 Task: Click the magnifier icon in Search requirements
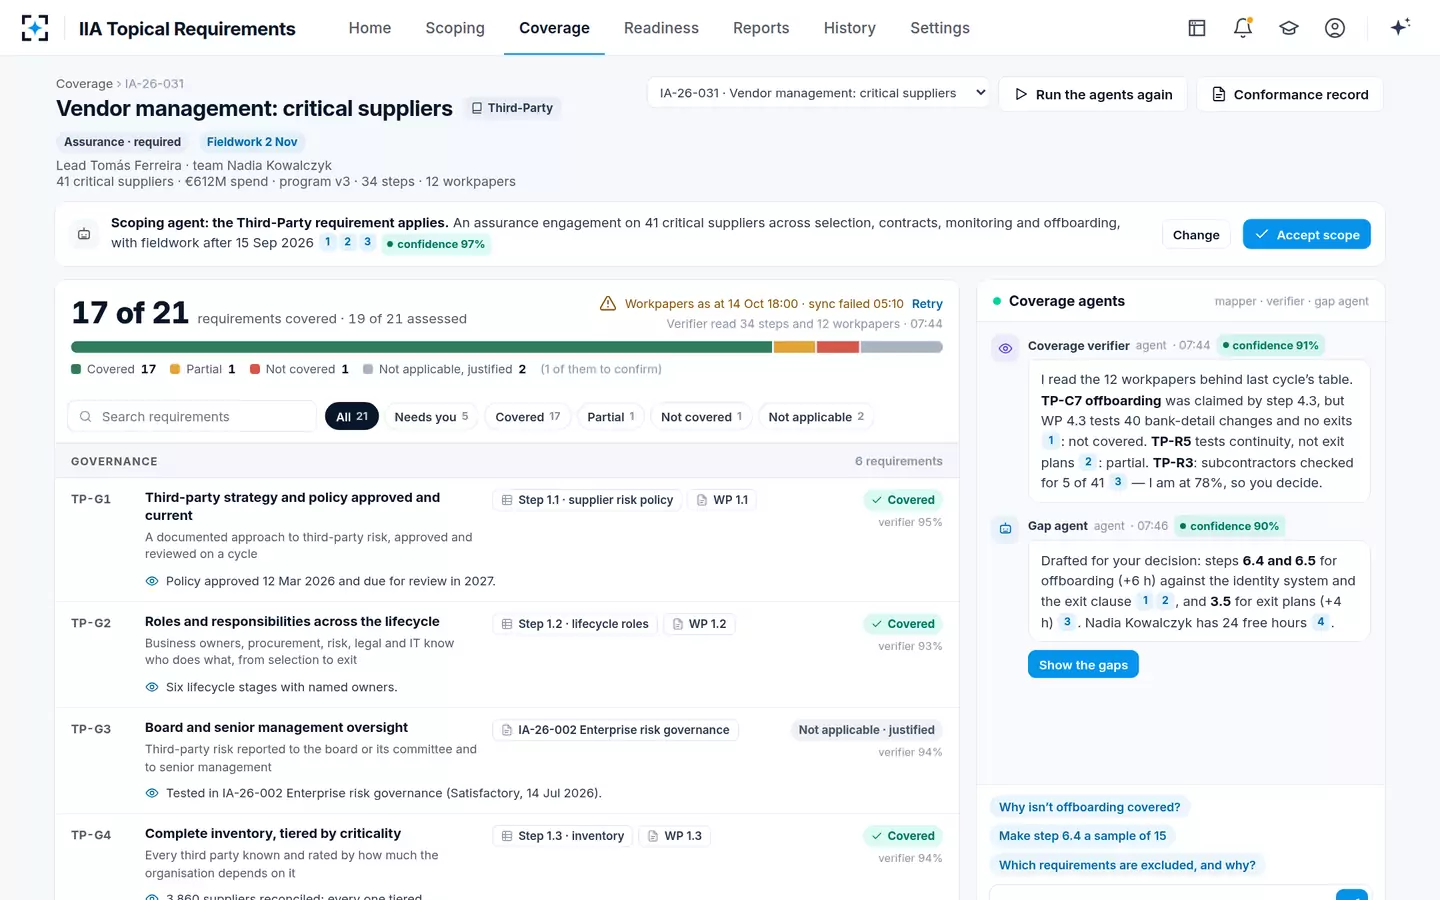[86, 417]
